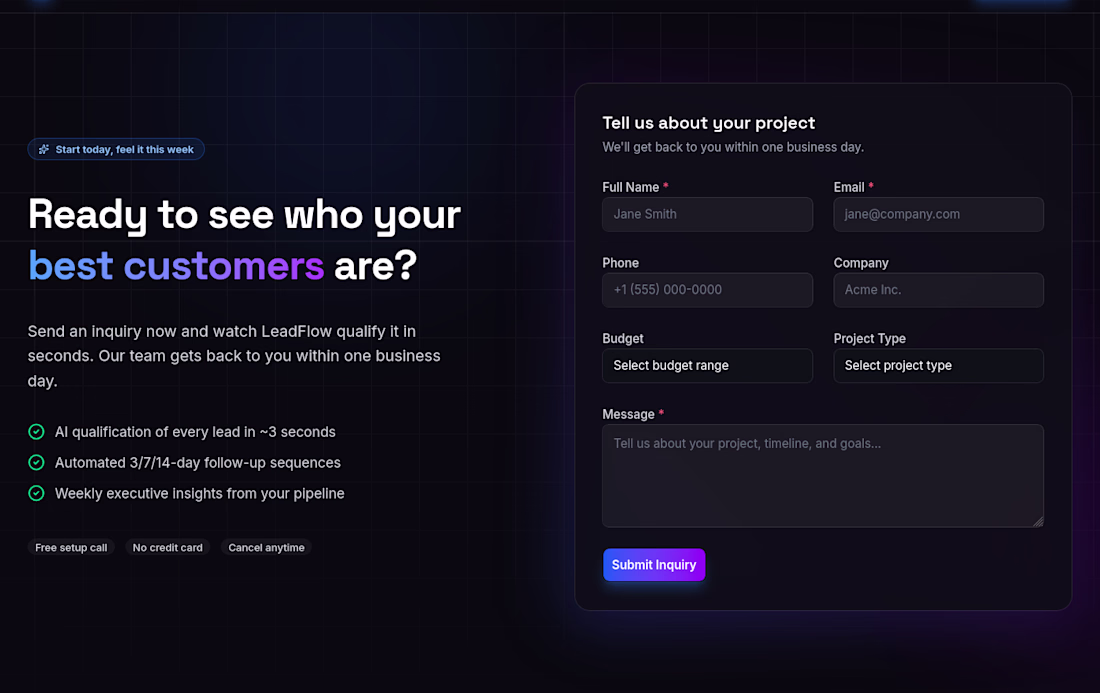Click the Free setup call tag

point(71,548)
